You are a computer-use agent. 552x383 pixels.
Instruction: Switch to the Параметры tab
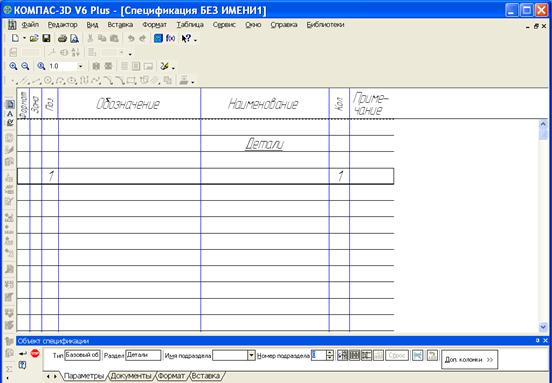click(x=84, y=376)
